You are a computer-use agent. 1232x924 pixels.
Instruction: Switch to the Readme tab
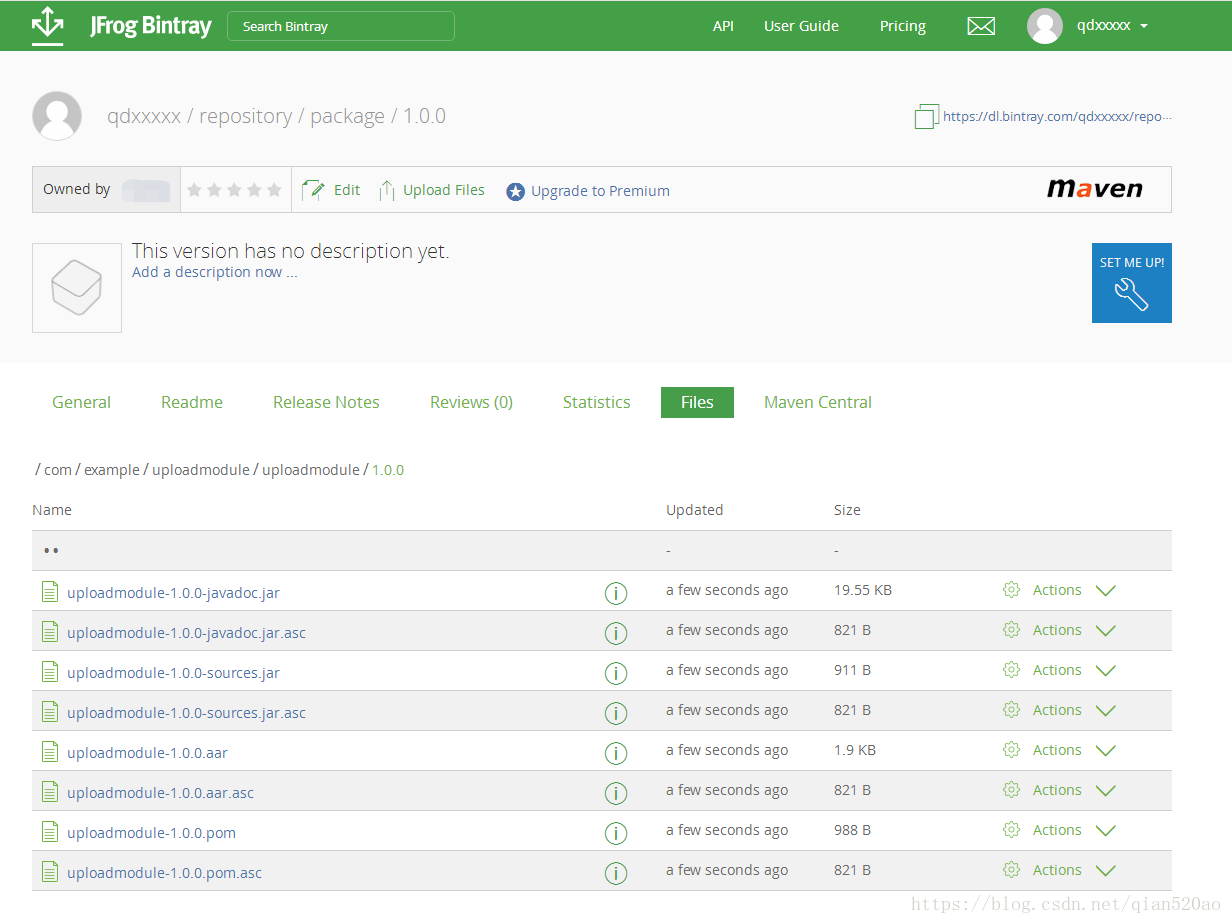pyautogui.click(x=192, y=402)
